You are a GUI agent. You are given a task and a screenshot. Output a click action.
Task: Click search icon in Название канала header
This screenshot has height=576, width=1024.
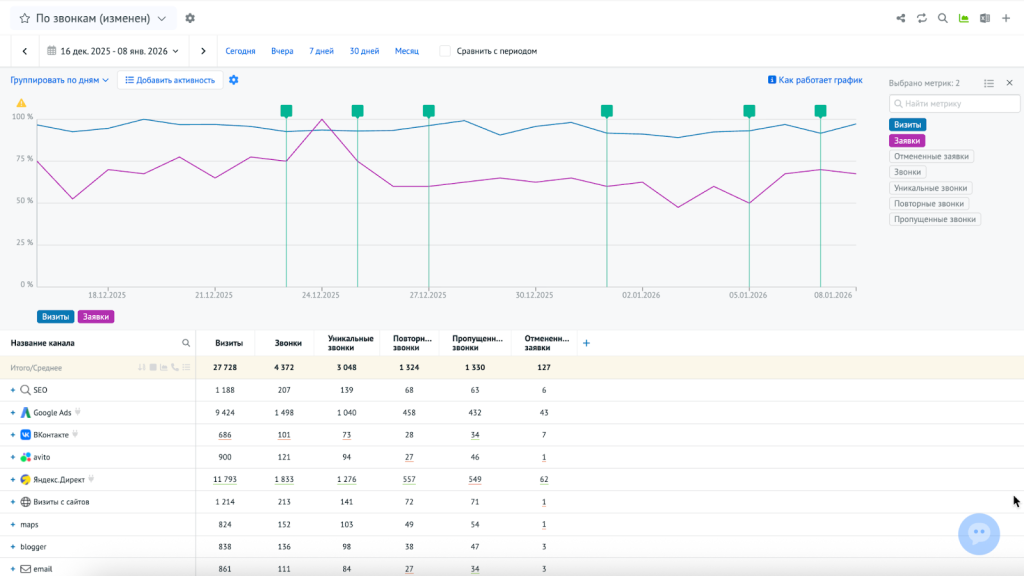tap(186, 343)
